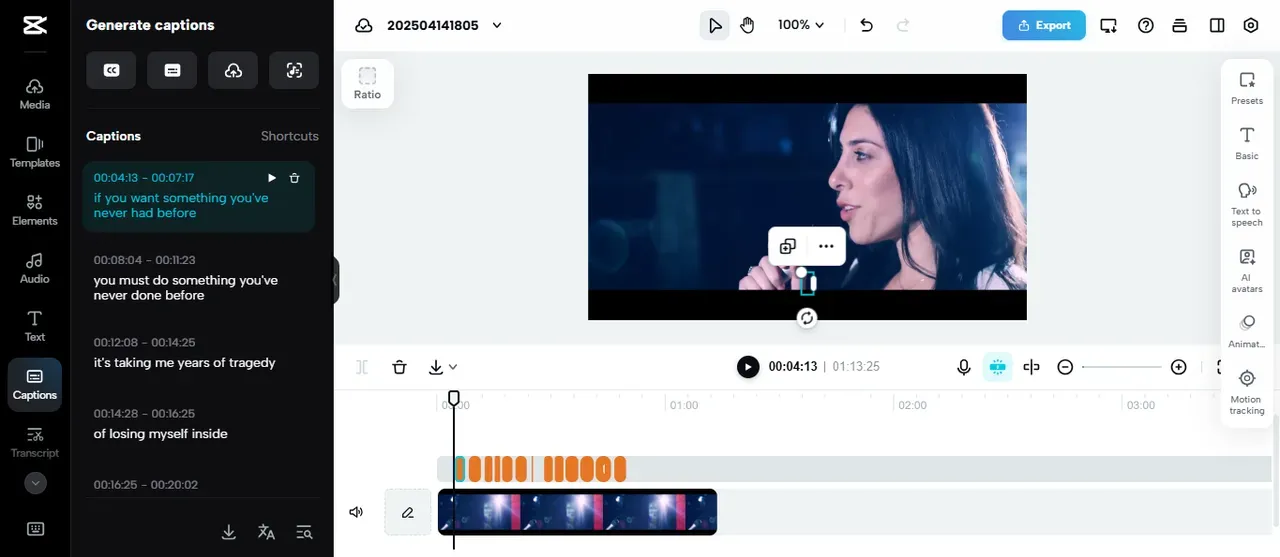The width and height of the screenshot is (1280, 557).
Task: Delete the 00:04:13 caption
Action: tap(294, 178)
